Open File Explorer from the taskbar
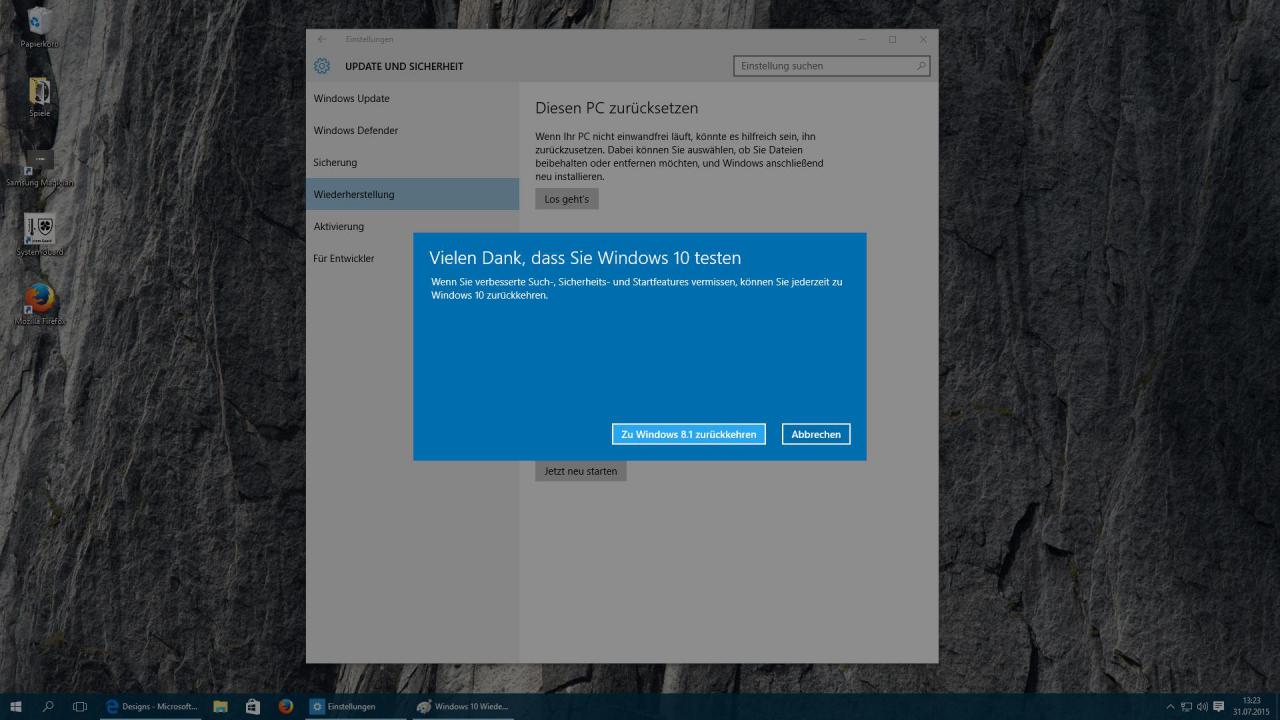 pos(221,706)
